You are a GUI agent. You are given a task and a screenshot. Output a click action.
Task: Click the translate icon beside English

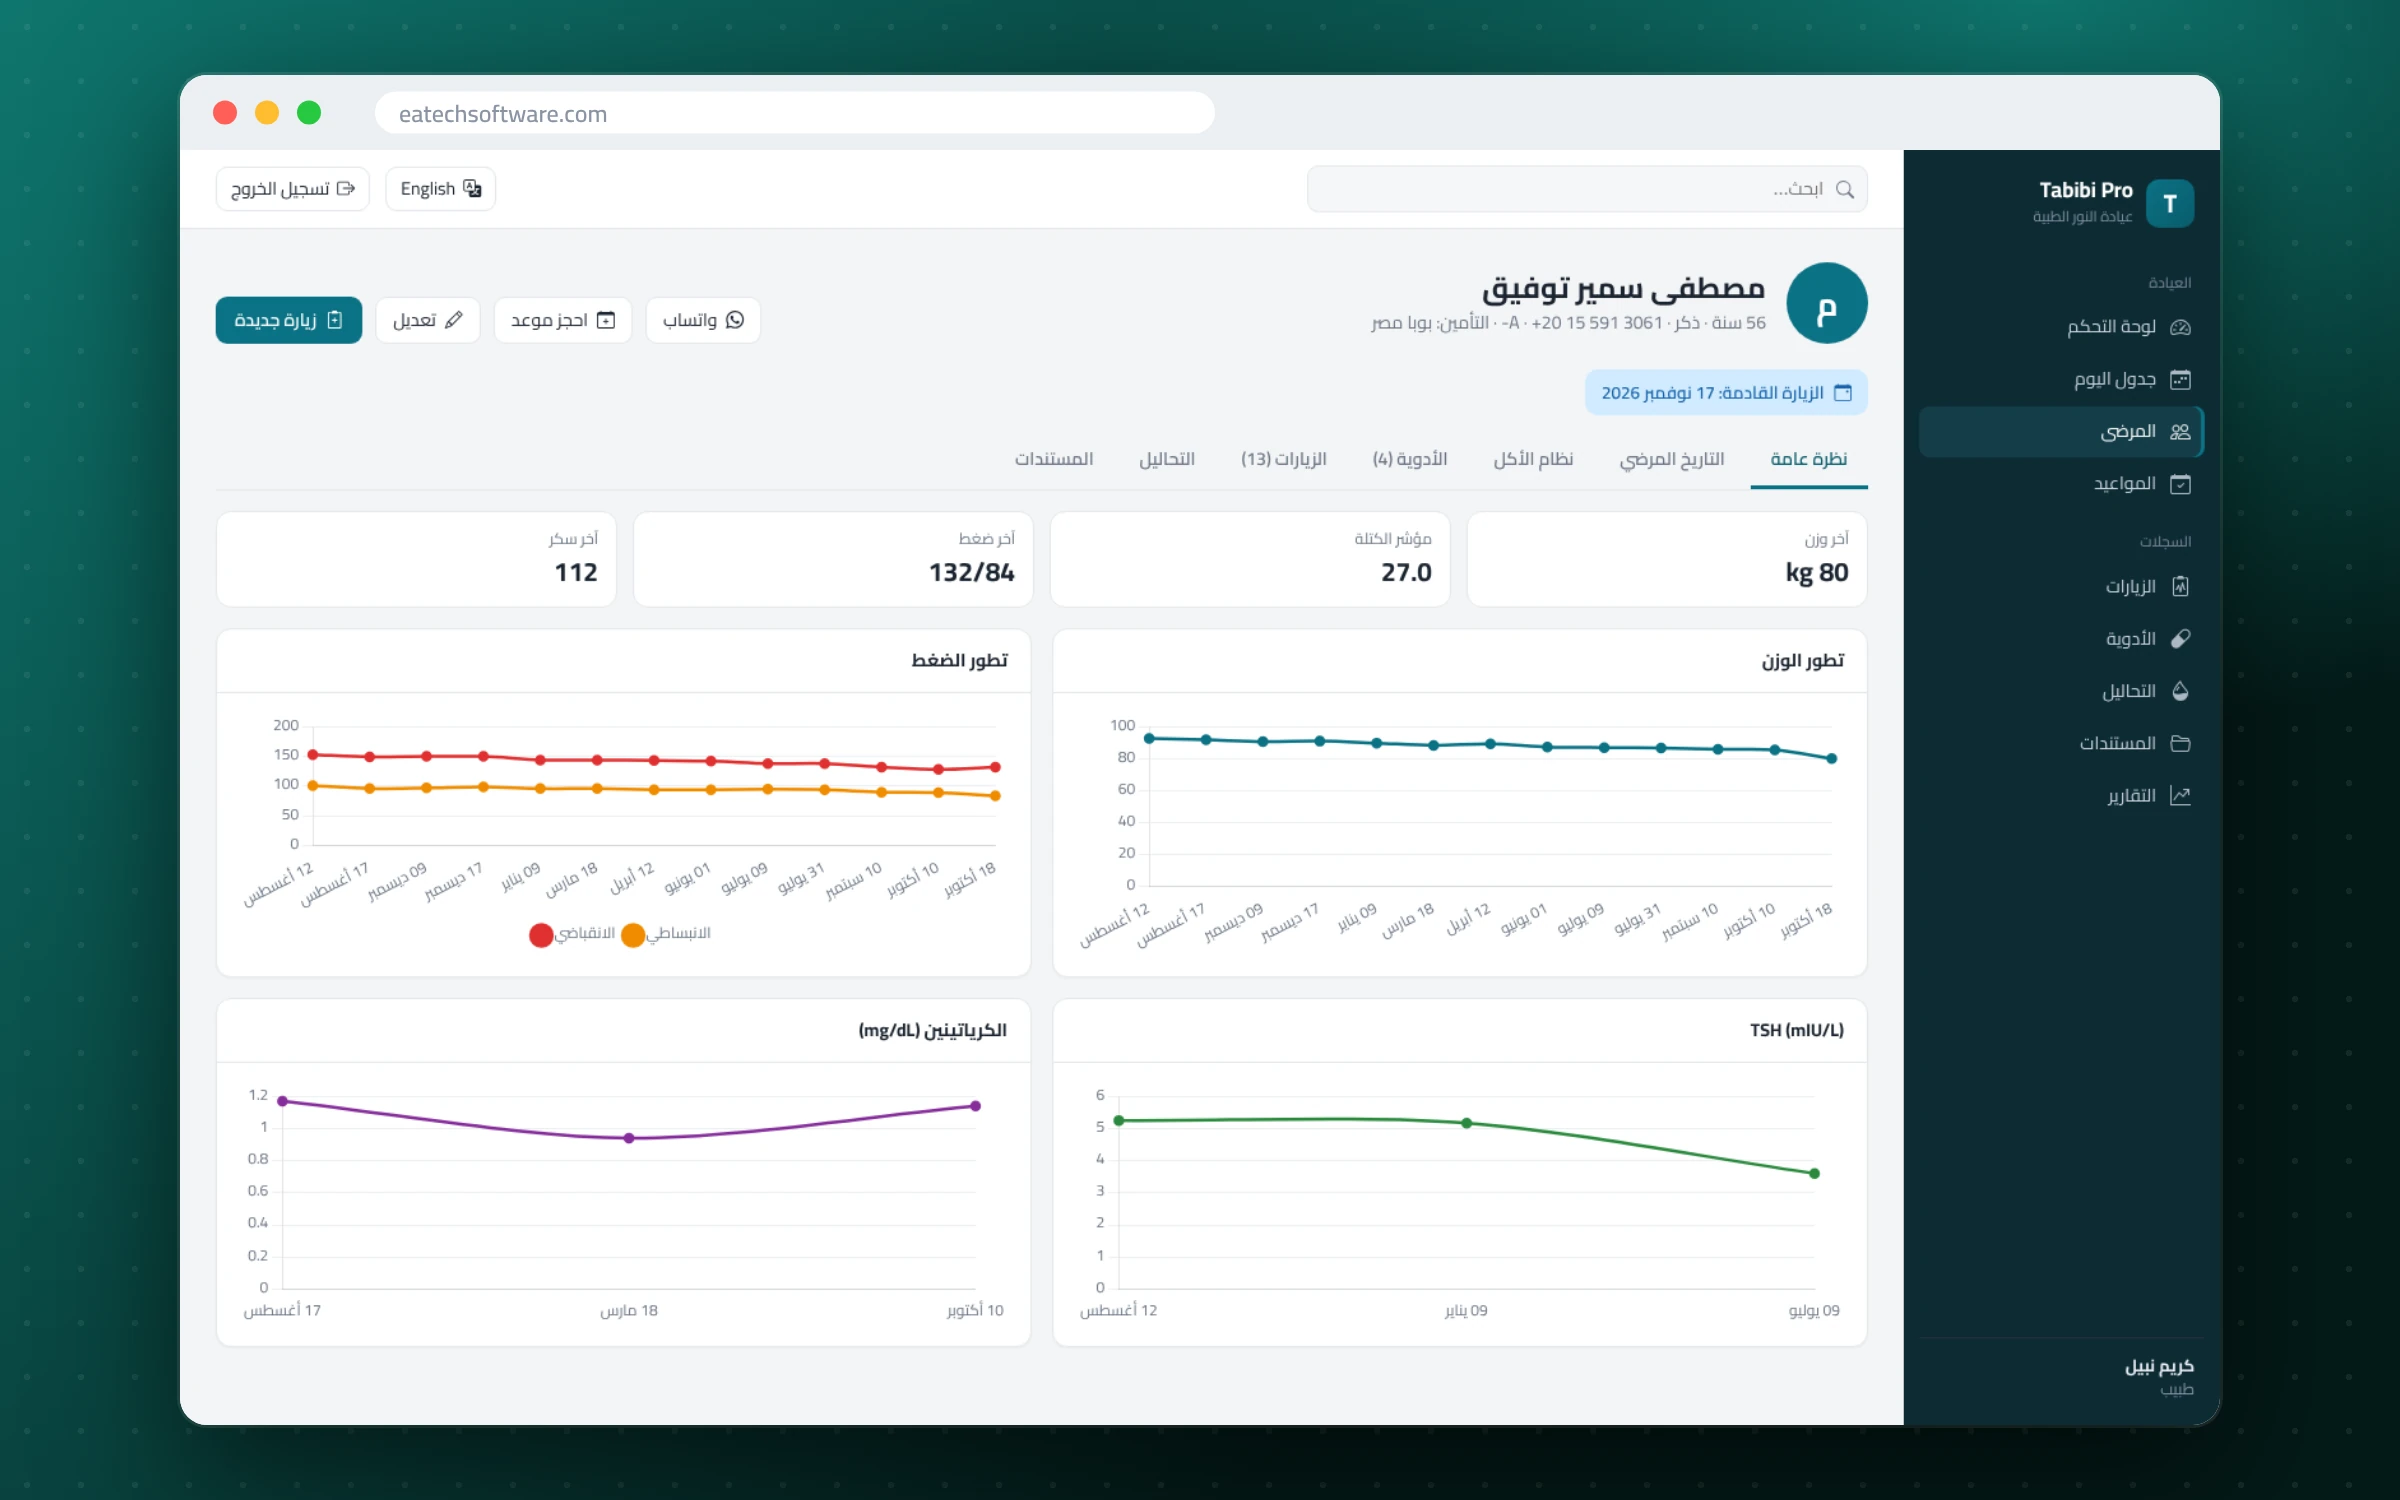(x=472, y=188)
